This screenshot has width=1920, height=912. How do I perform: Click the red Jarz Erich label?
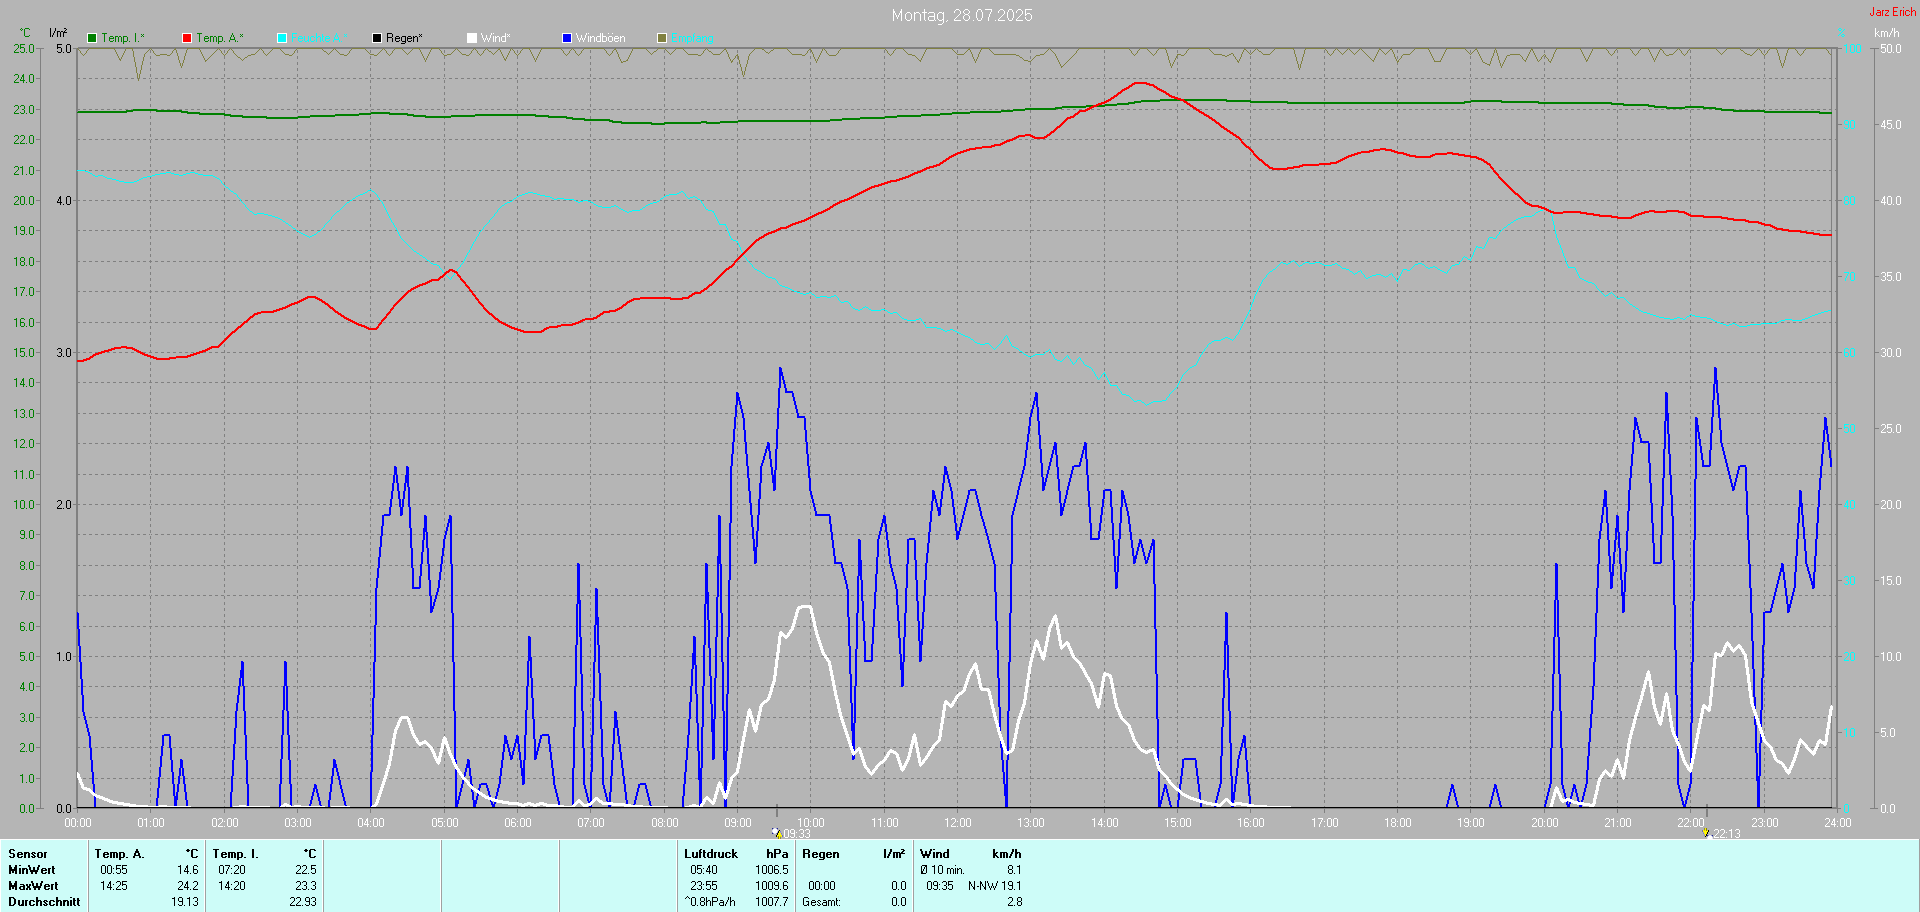coord(1893,12)
